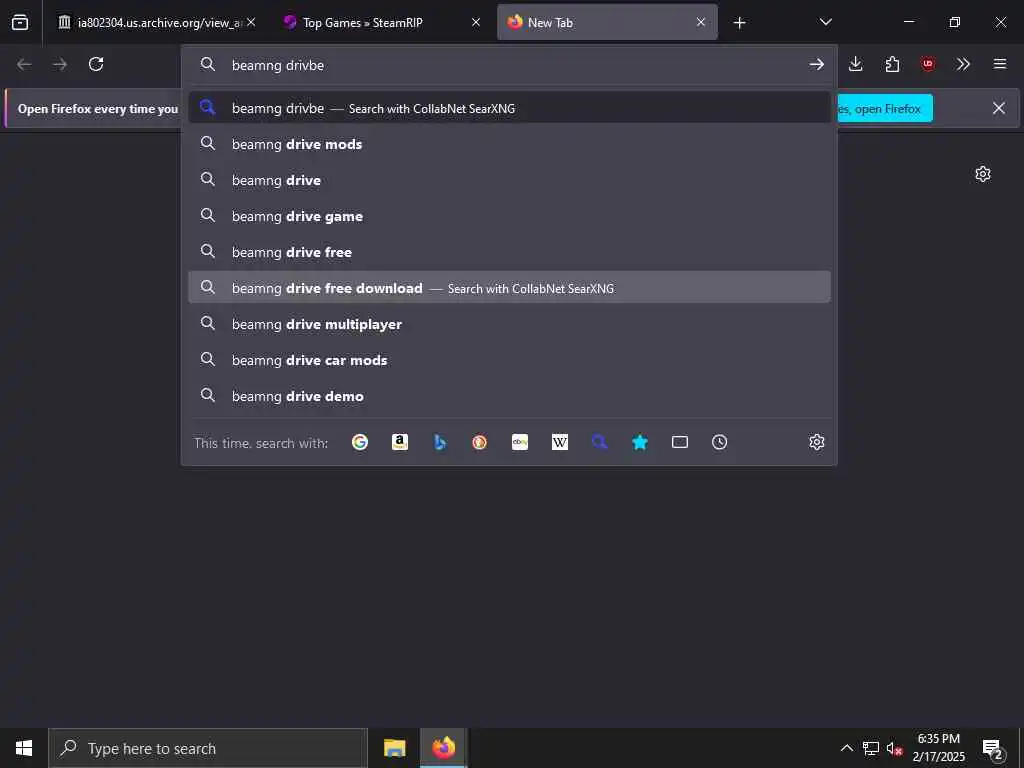This screenshot has width=1024, height=768.
Task: Open Windows Start menu
Action: (x=24, y=748)
